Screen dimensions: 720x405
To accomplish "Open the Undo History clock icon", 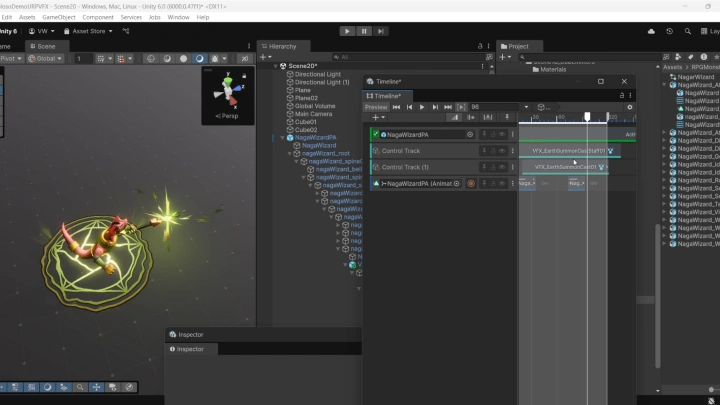I will click(669, 31).
